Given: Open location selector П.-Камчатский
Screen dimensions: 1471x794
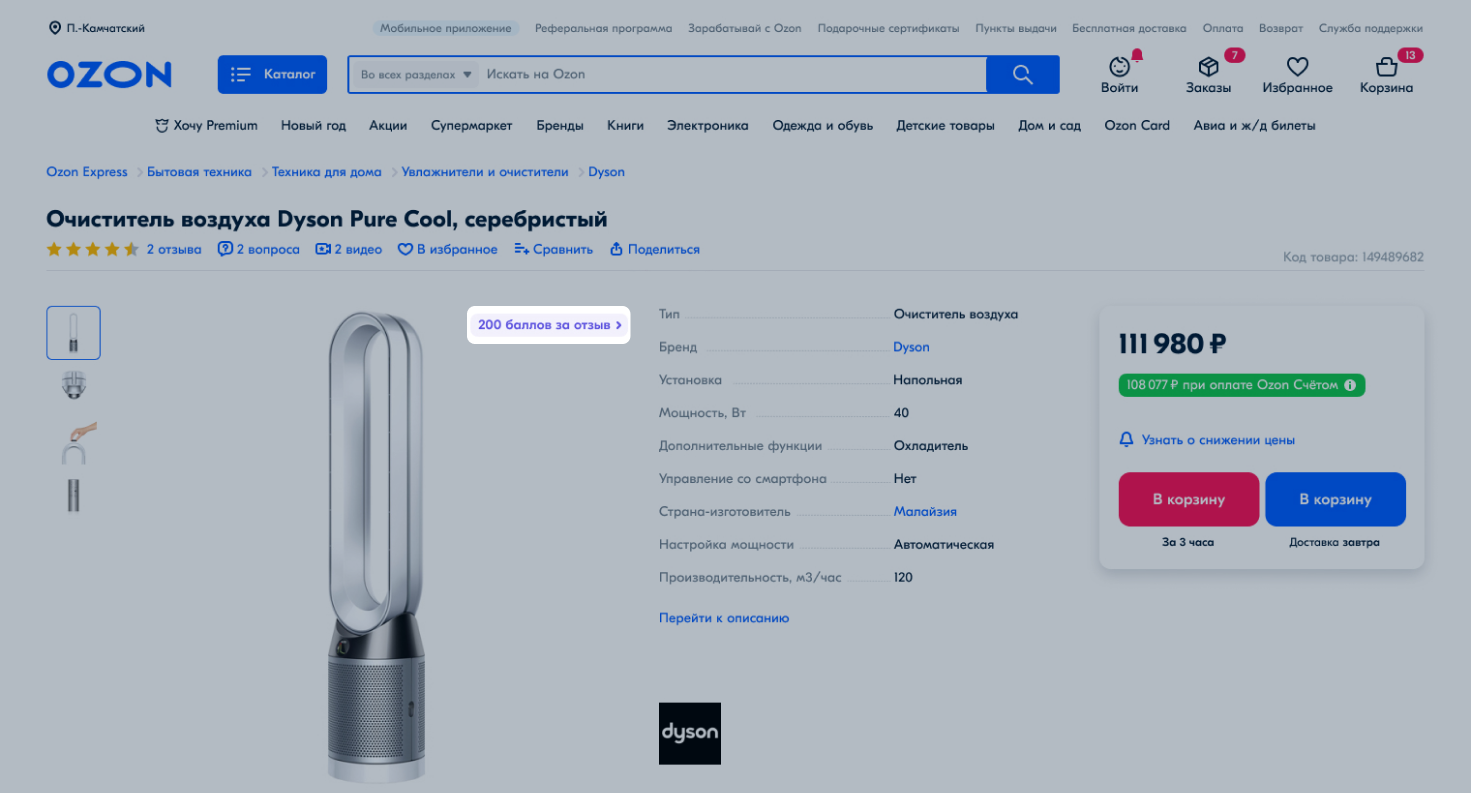Looking at the screenshot, I should point(97,28).
